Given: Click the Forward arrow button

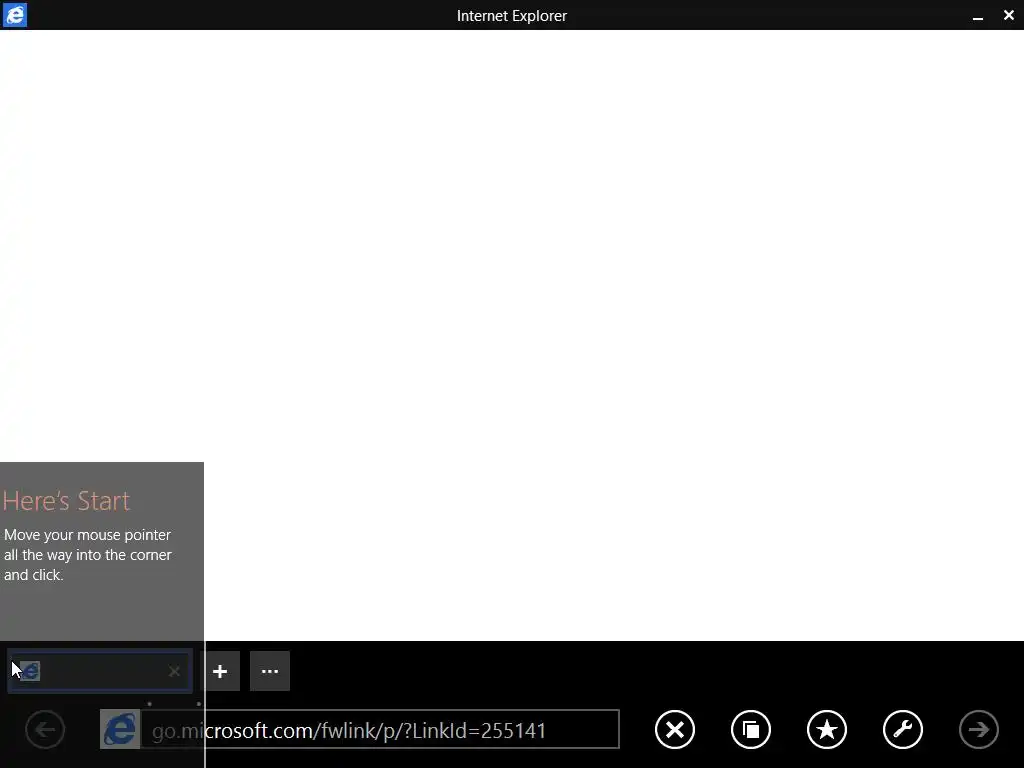Looking at the screenshot, I should (978, 729).
